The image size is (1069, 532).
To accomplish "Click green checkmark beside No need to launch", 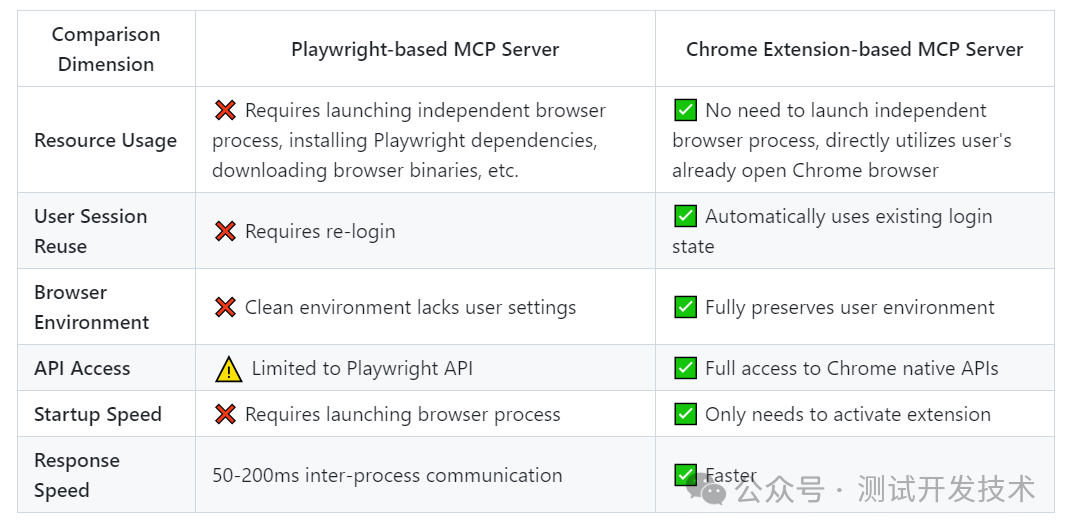I will [x=685, y=110].
